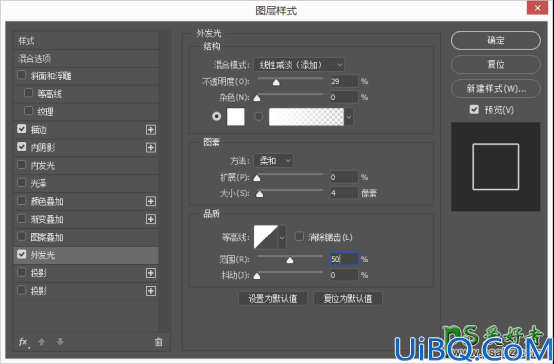Select the 图案叠加 row label

click(47, 237)
